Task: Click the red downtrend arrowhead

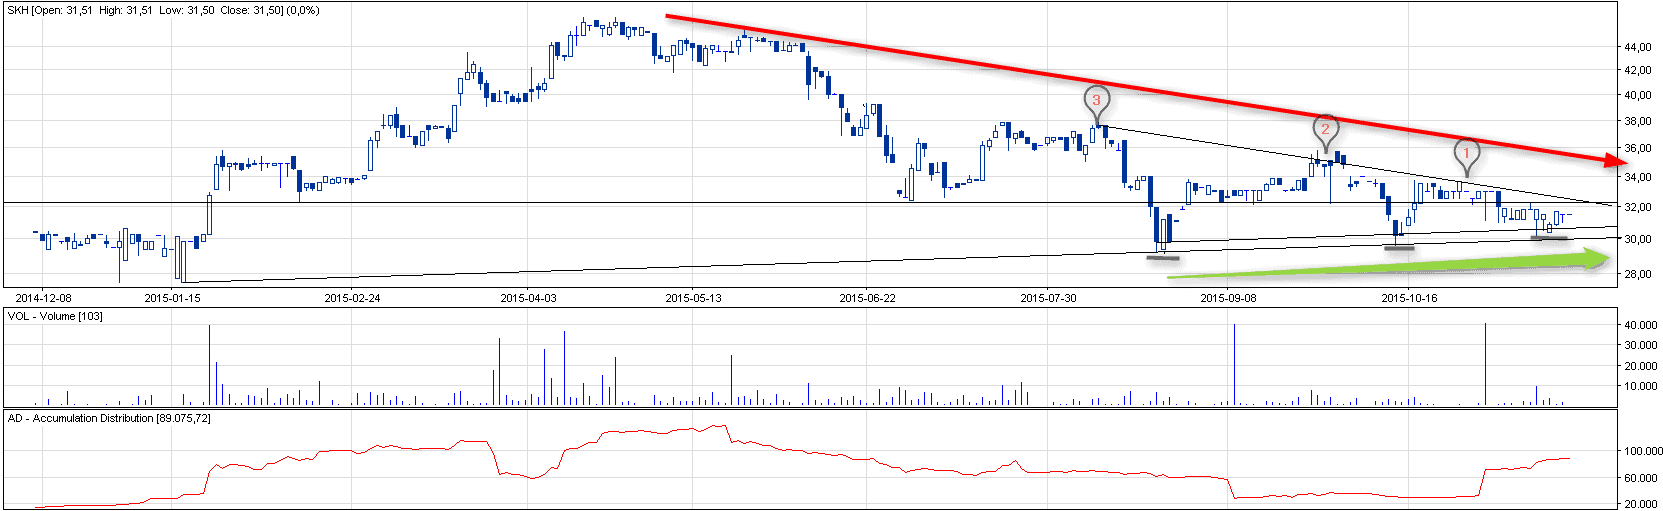Action: point(1612,160)
